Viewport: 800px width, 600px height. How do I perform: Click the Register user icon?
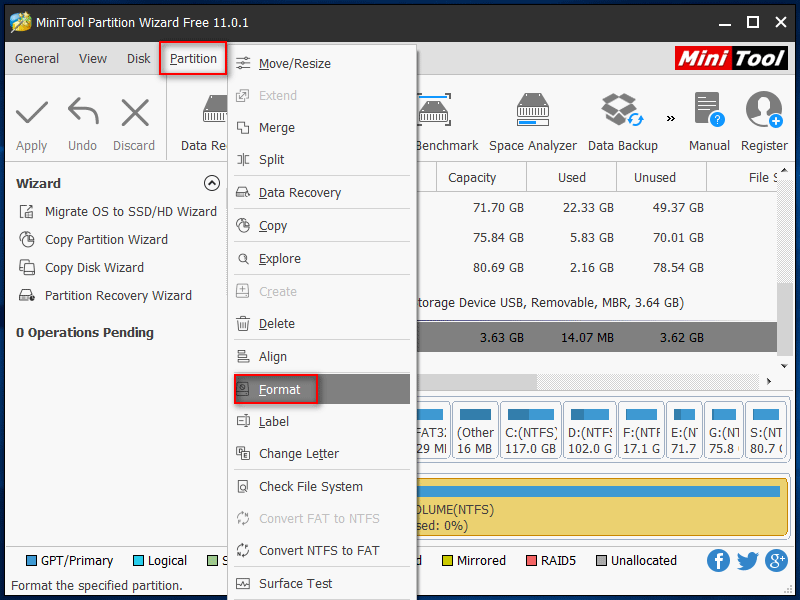tap(764, 109)
